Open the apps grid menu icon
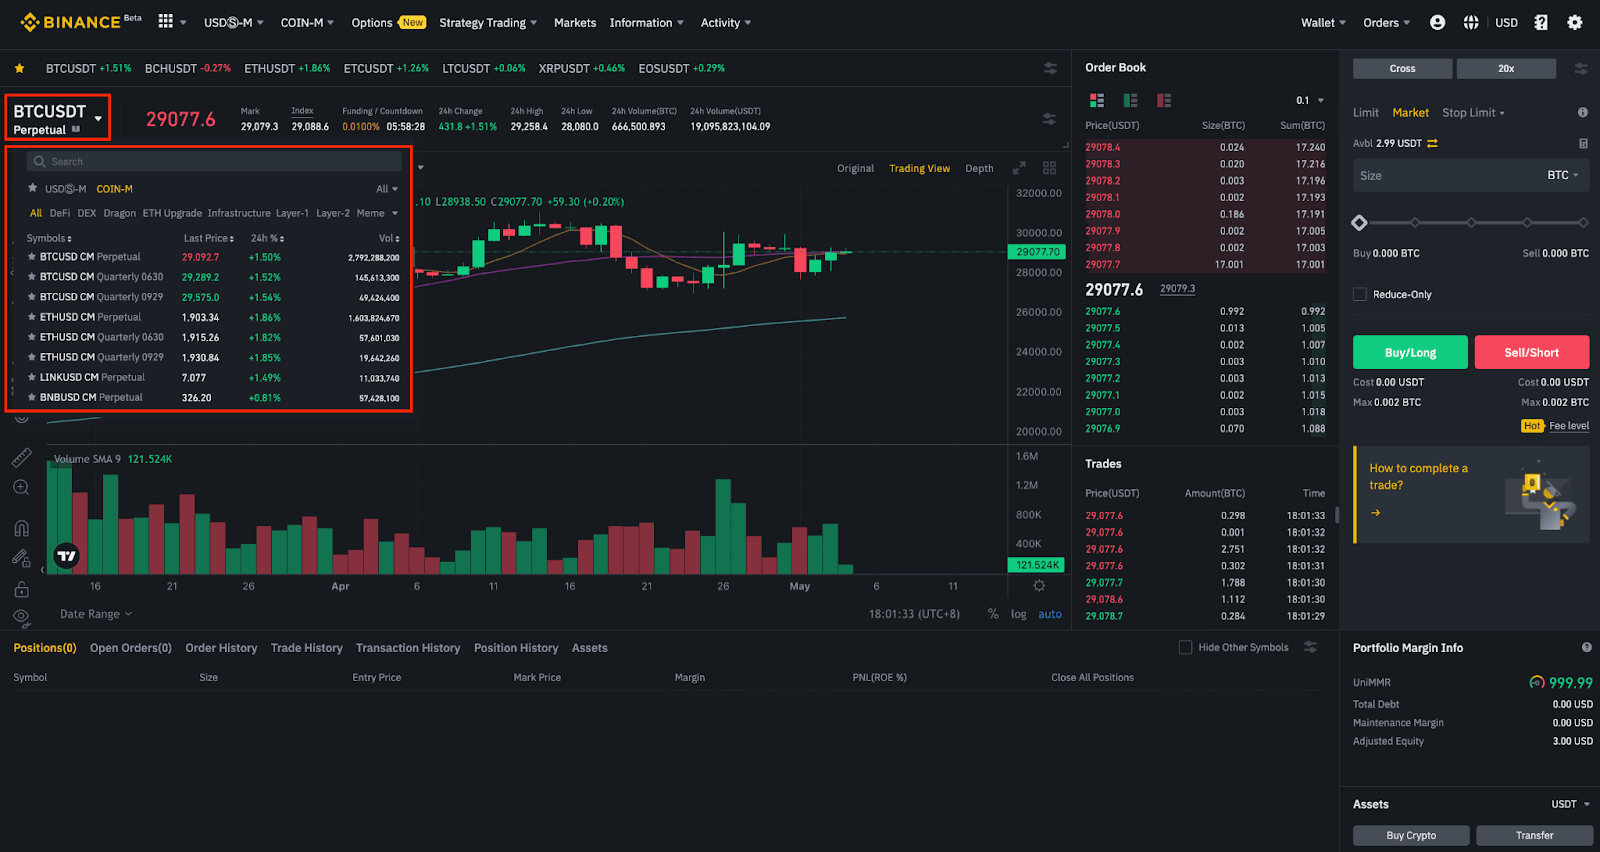The image size is (1600, 852). click(166, 21)
